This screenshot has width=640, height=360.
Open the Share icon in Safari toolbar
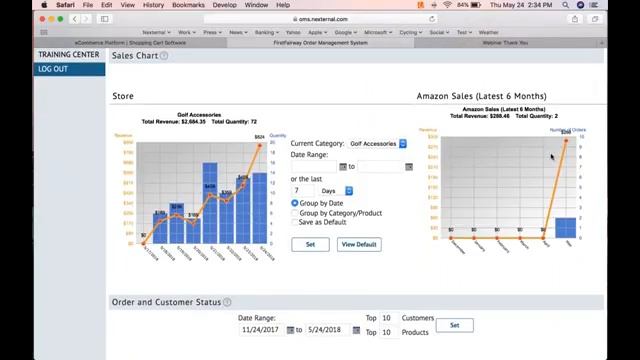575,19
